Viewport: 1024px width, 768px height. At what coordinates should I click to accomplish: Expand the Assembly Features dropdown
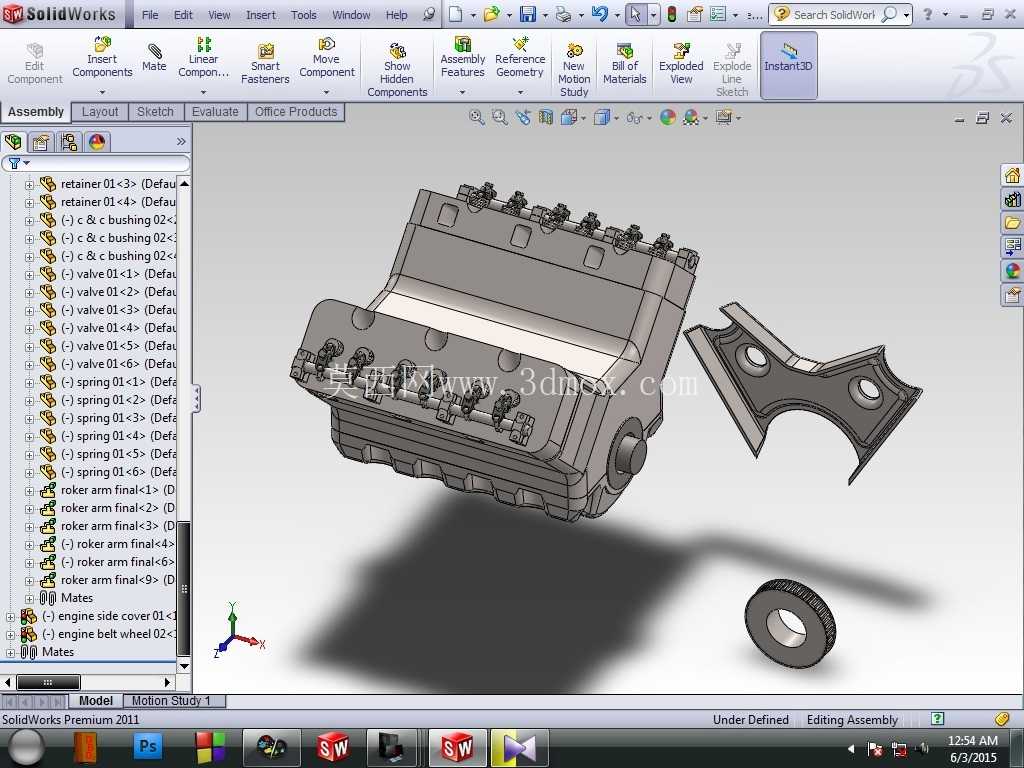coord(462,92)
